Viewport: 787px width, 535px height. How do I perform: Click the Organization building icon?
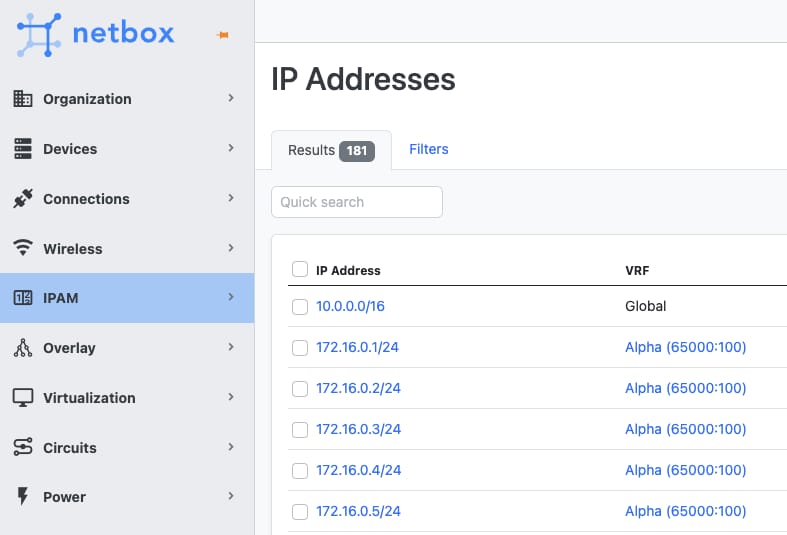tap(23, 99)
